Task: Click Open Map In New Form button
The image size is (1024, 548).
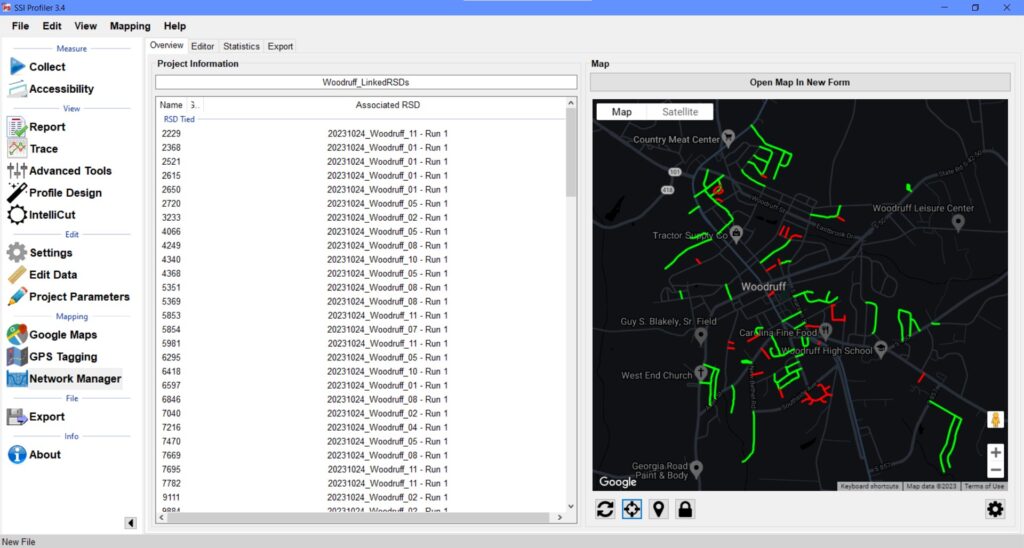Action: point(799,82)
